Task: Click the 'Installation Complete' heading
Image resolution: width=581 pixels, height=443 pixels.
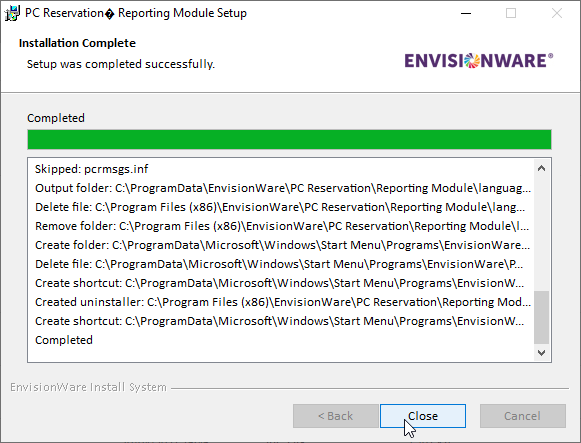Action: tap(77, 43)
